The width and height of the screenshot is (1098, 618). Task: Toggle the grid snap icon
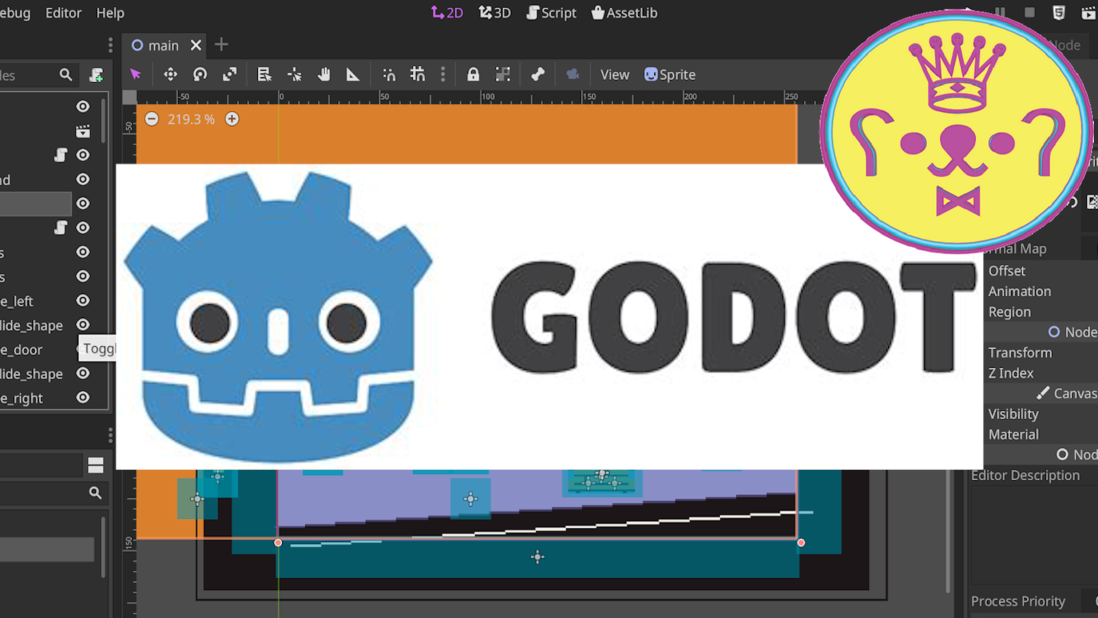pos(418,74)
